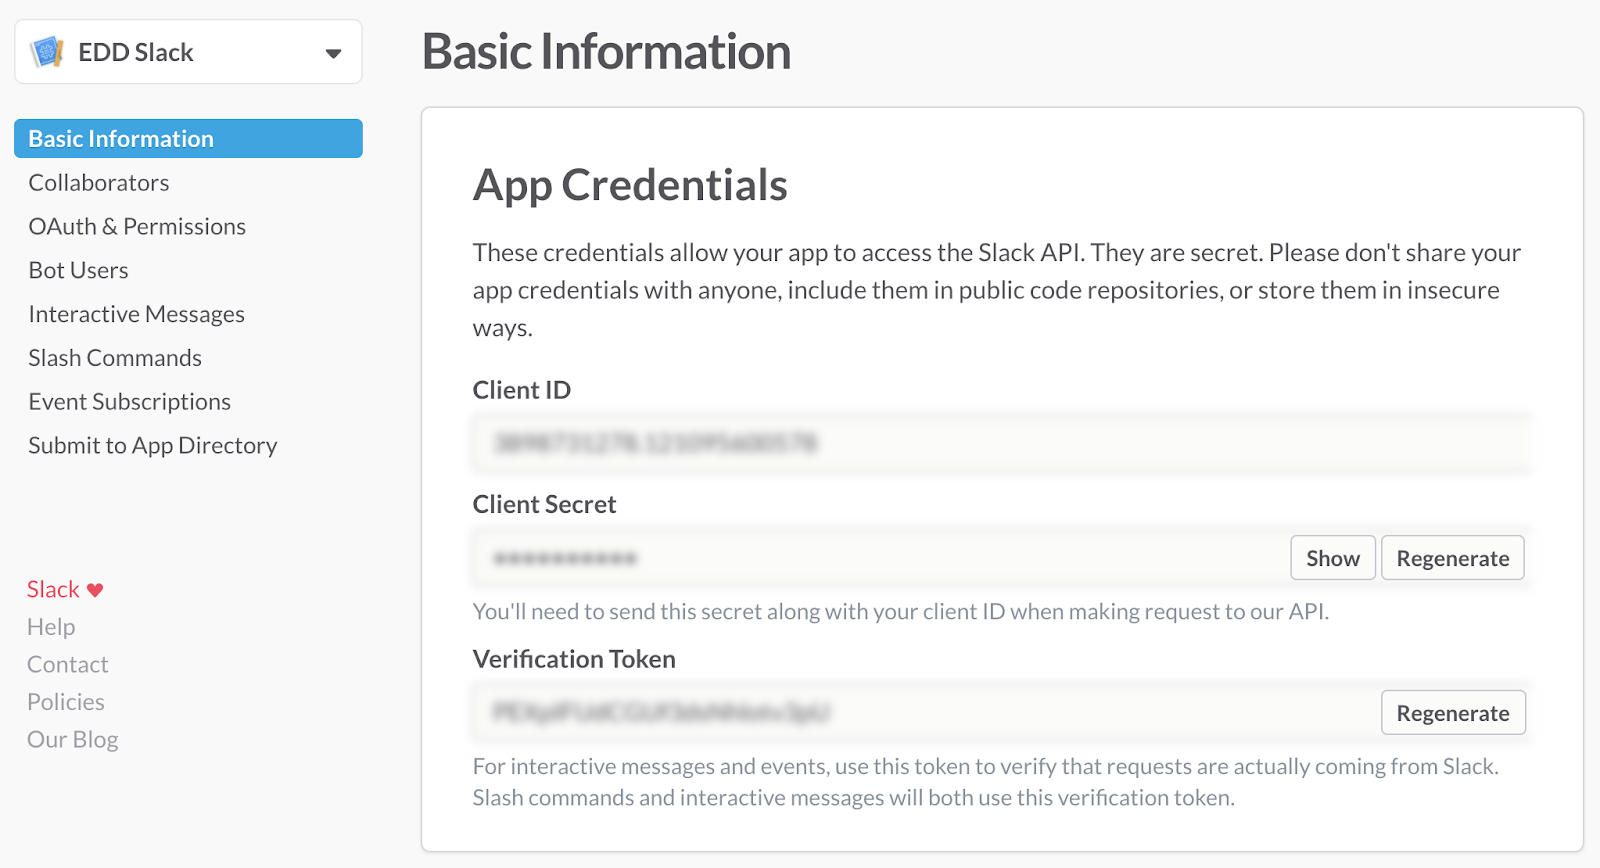Screen dimensions: 1600x868
Task: Expand the EDD Slack app dropdown arrow
Action: click(x=333, y=53)
